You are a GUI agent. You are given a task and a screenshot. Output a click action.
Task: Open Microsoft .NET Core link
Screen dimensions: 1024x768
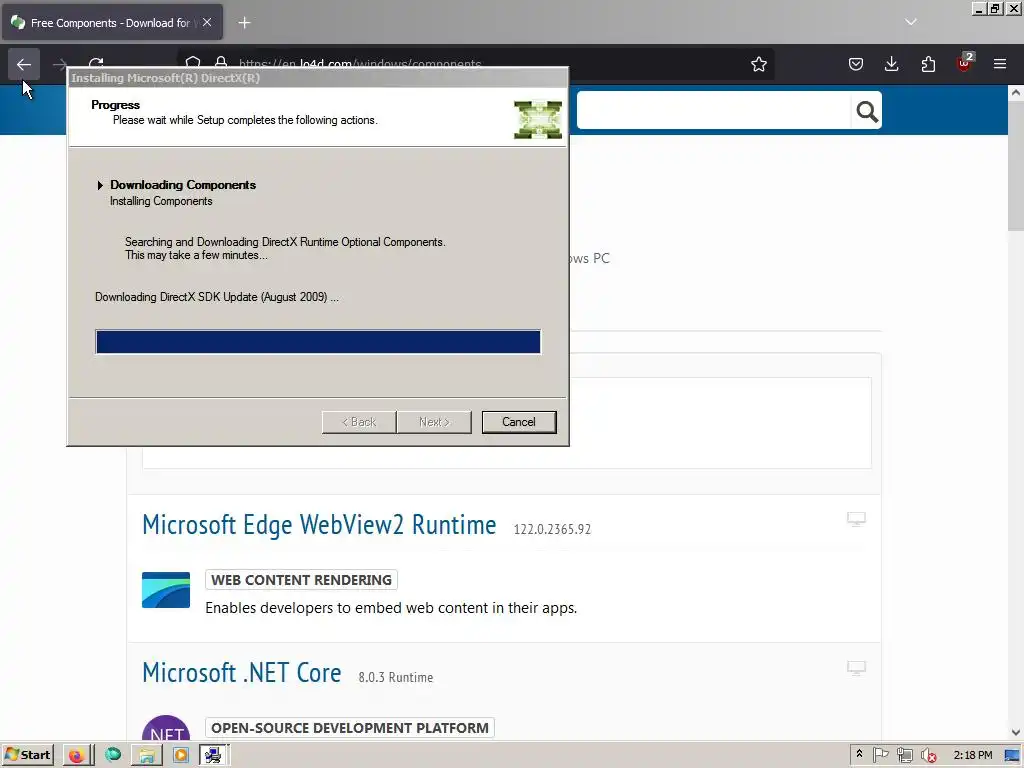point(242,673)
